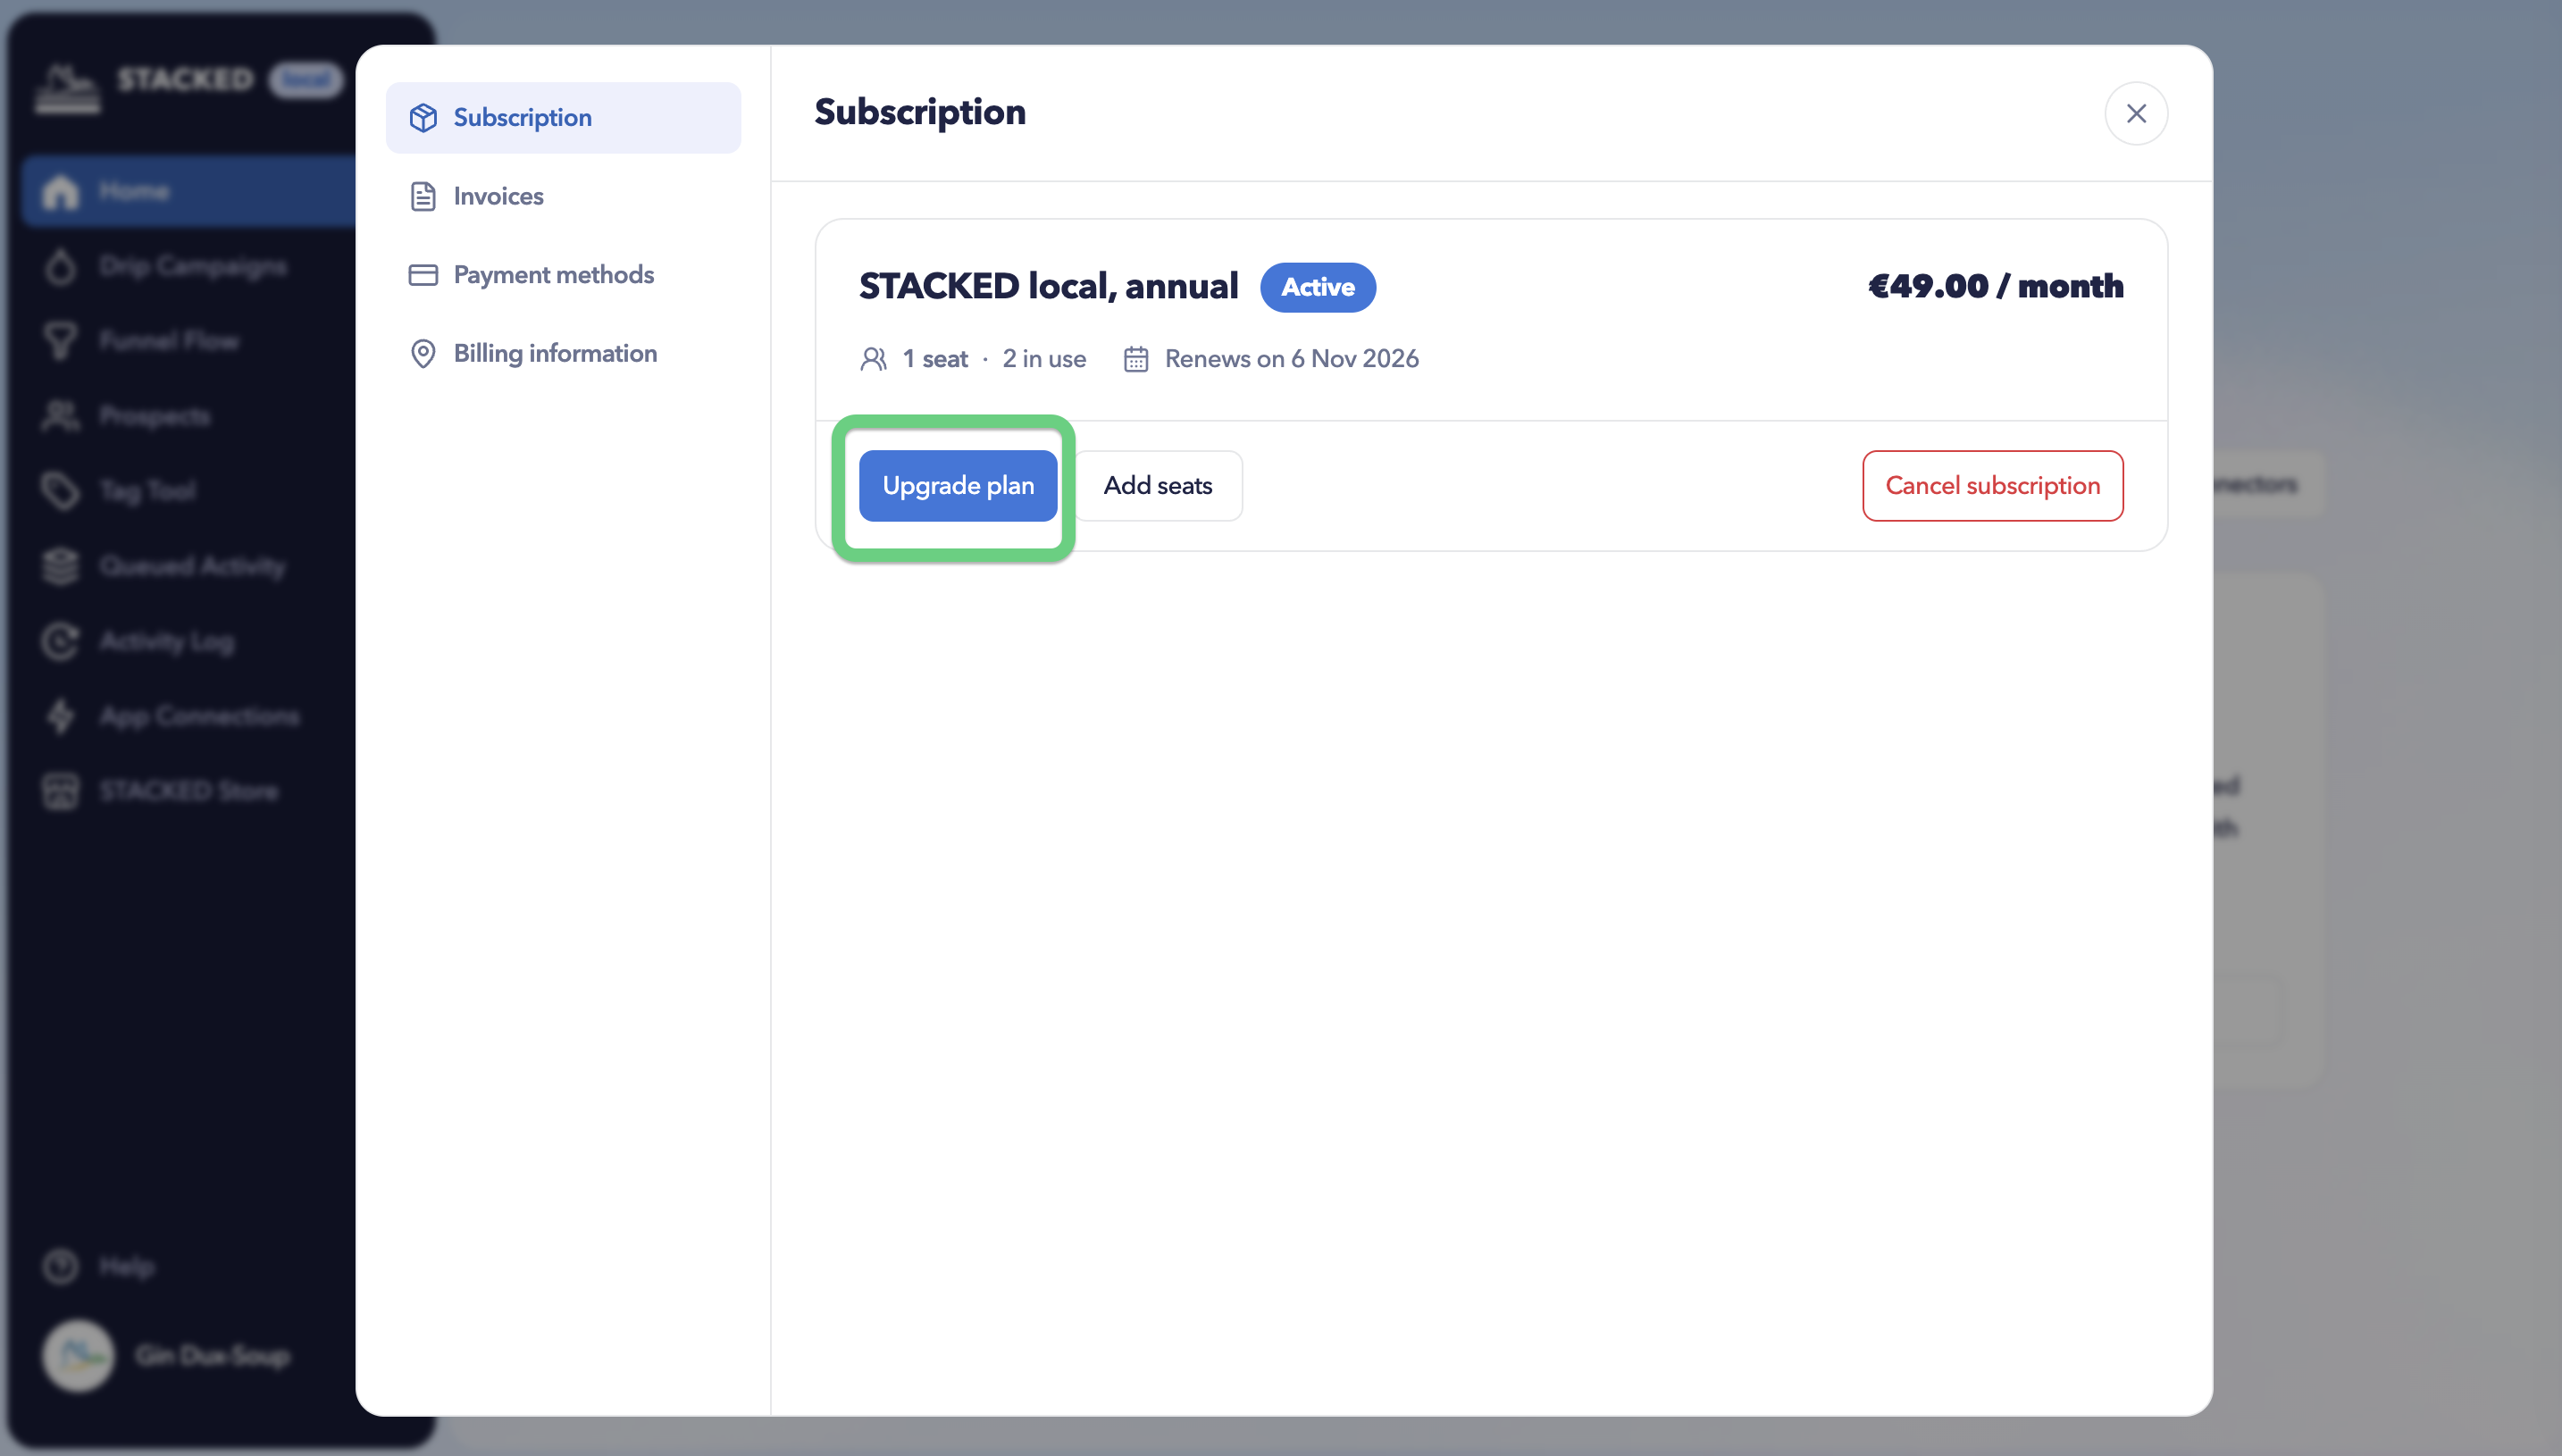Click the "Renews on 6 Nov 2026" text
Screen dimensions: 2562x1456
pos(1291,359)
